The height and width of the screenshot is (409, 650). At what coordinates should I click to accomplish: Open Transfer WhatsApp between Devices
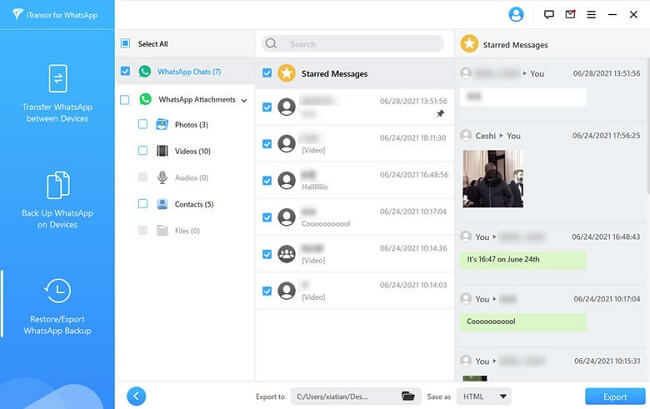pyautogui.click(x=57, y=94)
